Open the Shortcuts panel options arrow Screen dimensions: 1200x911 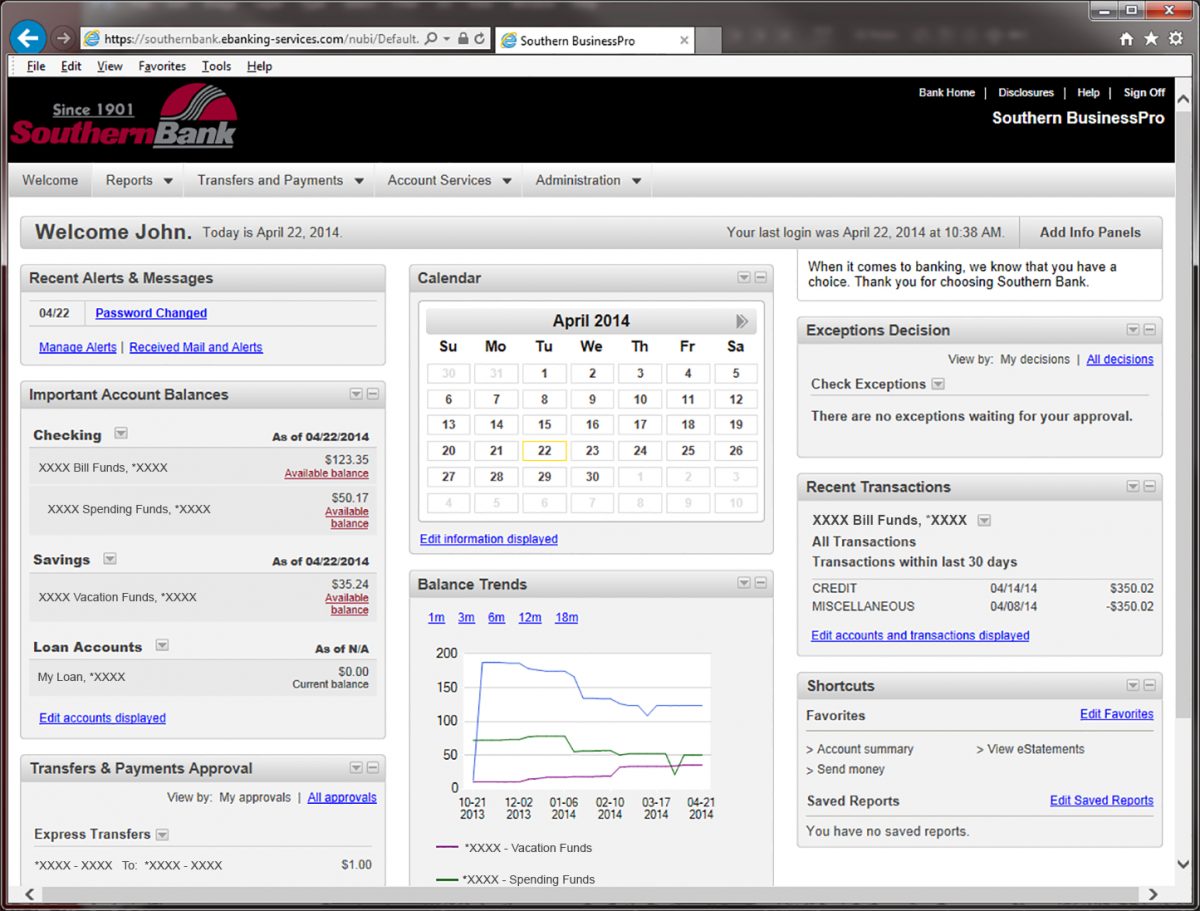point(1133,685)
